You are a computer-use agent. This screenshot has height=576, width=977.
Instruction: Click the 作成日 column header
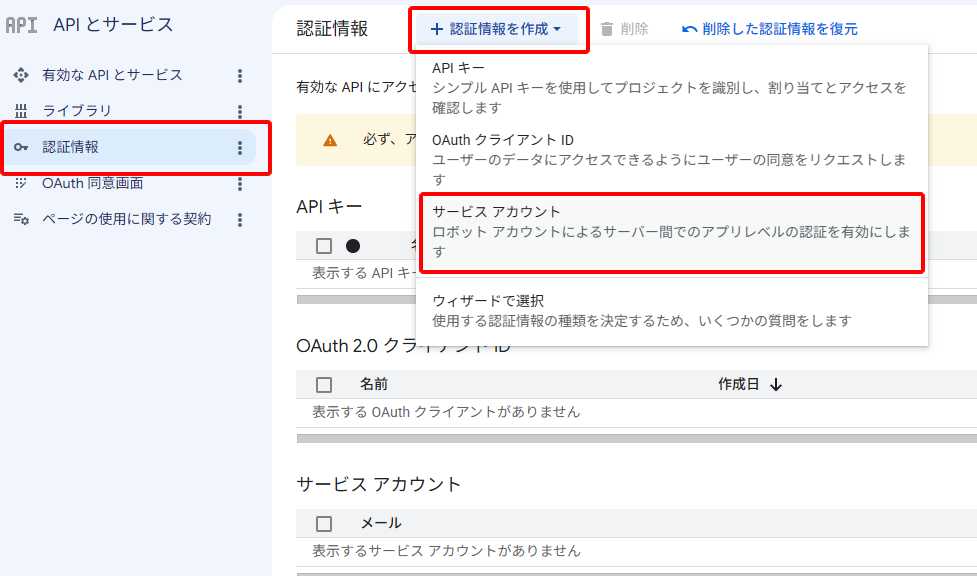pos(738,384)
